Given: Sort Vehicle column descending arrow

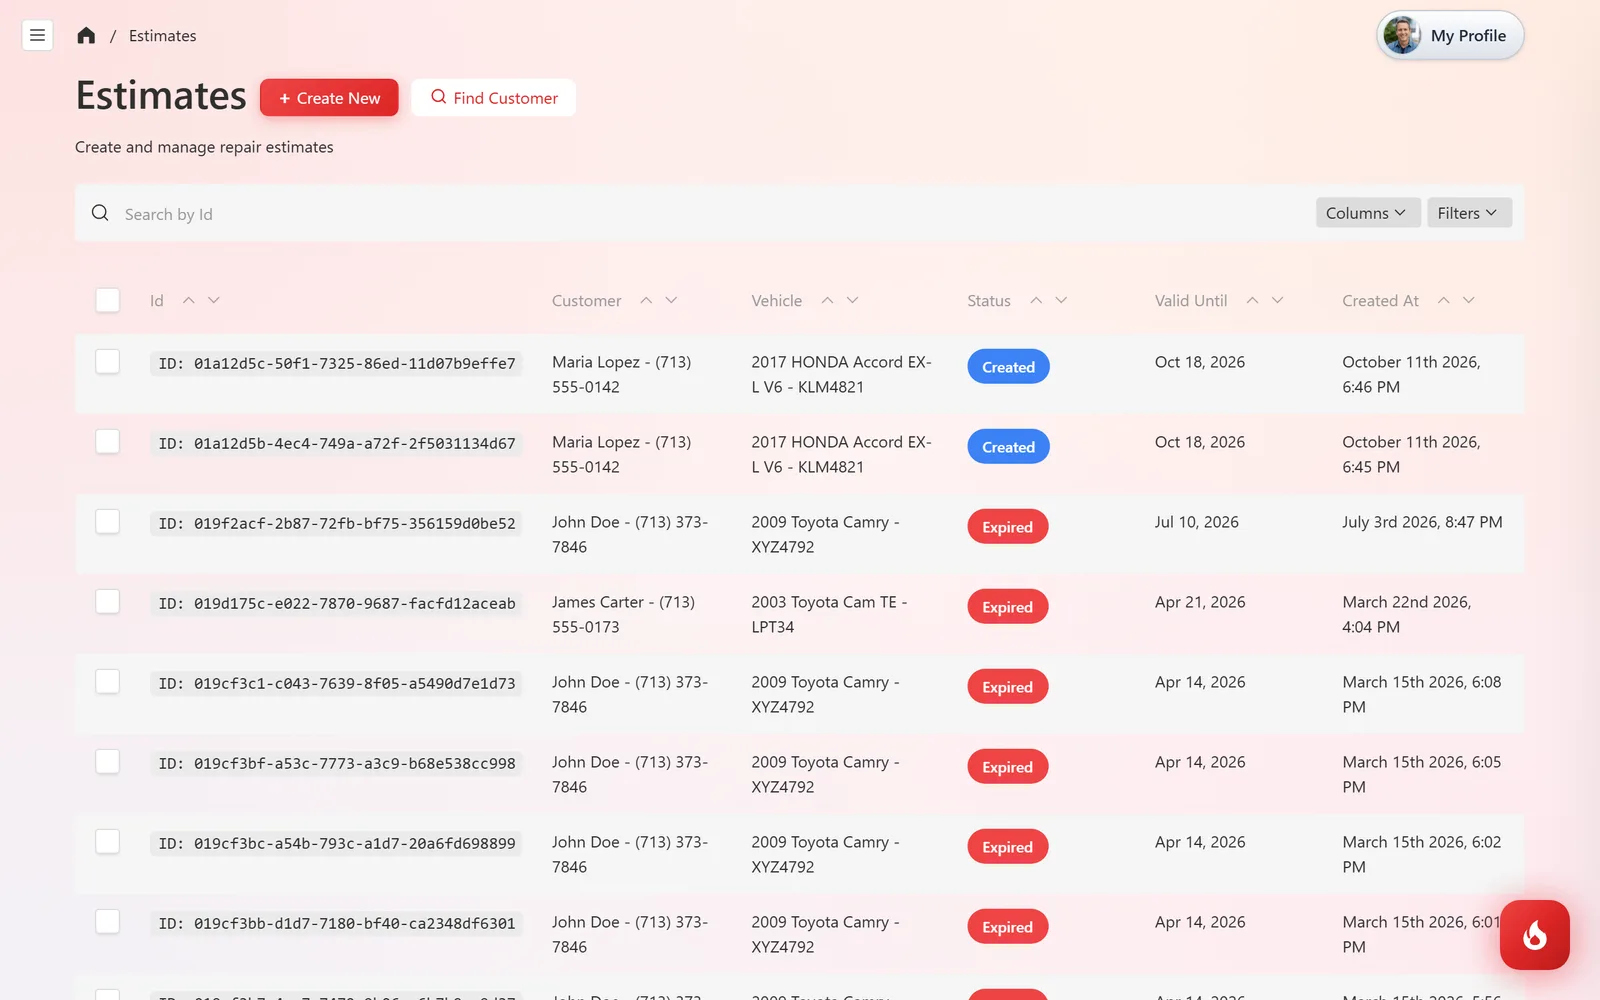Looking at the screenshot, I should [x=852, y=300].
